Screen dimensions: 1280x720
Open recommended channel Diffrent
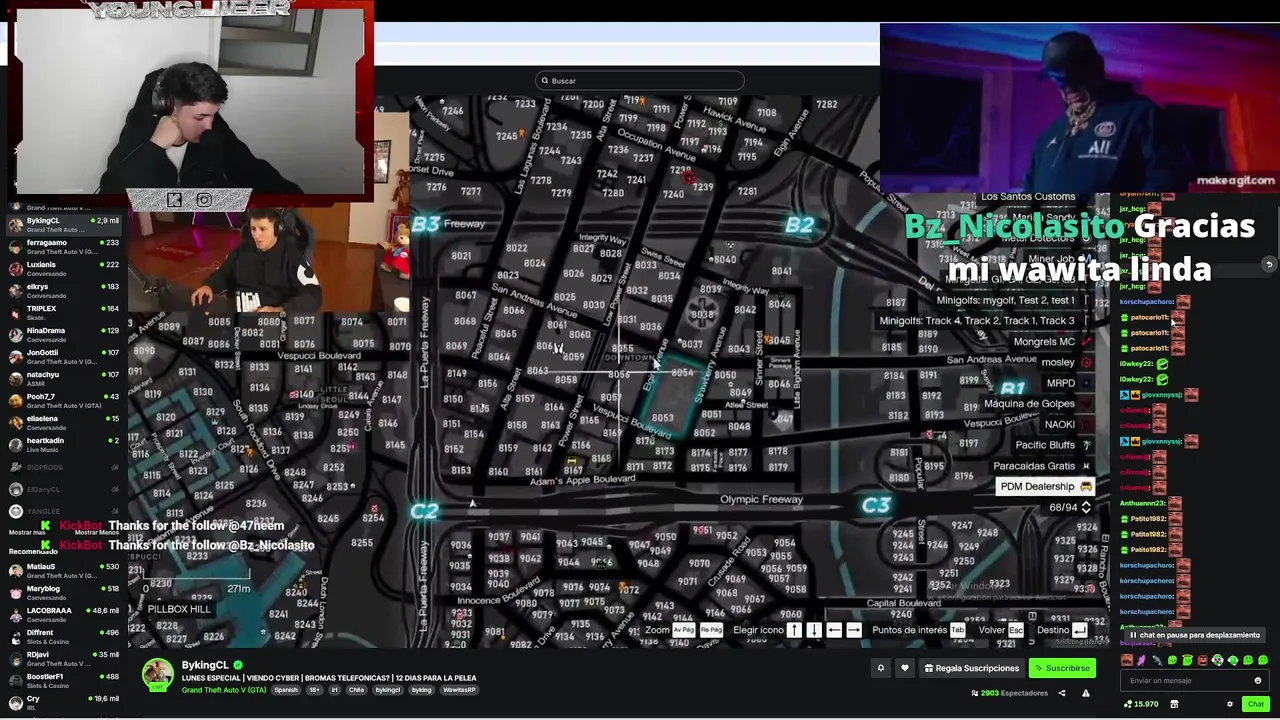click(x=64, y=637)
